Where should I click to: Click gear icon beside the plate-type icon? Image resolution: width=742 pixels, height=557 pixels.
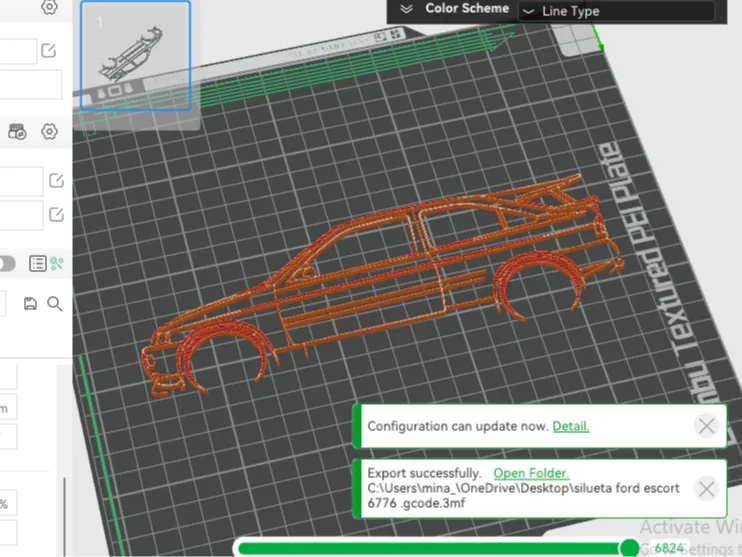click(49, 132)
